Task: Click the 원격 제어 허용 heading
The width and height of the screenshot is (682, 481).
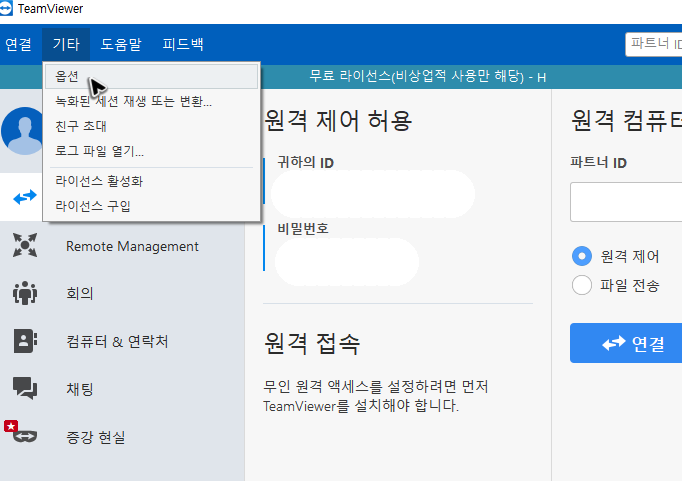Action: [x=338, y=120]
